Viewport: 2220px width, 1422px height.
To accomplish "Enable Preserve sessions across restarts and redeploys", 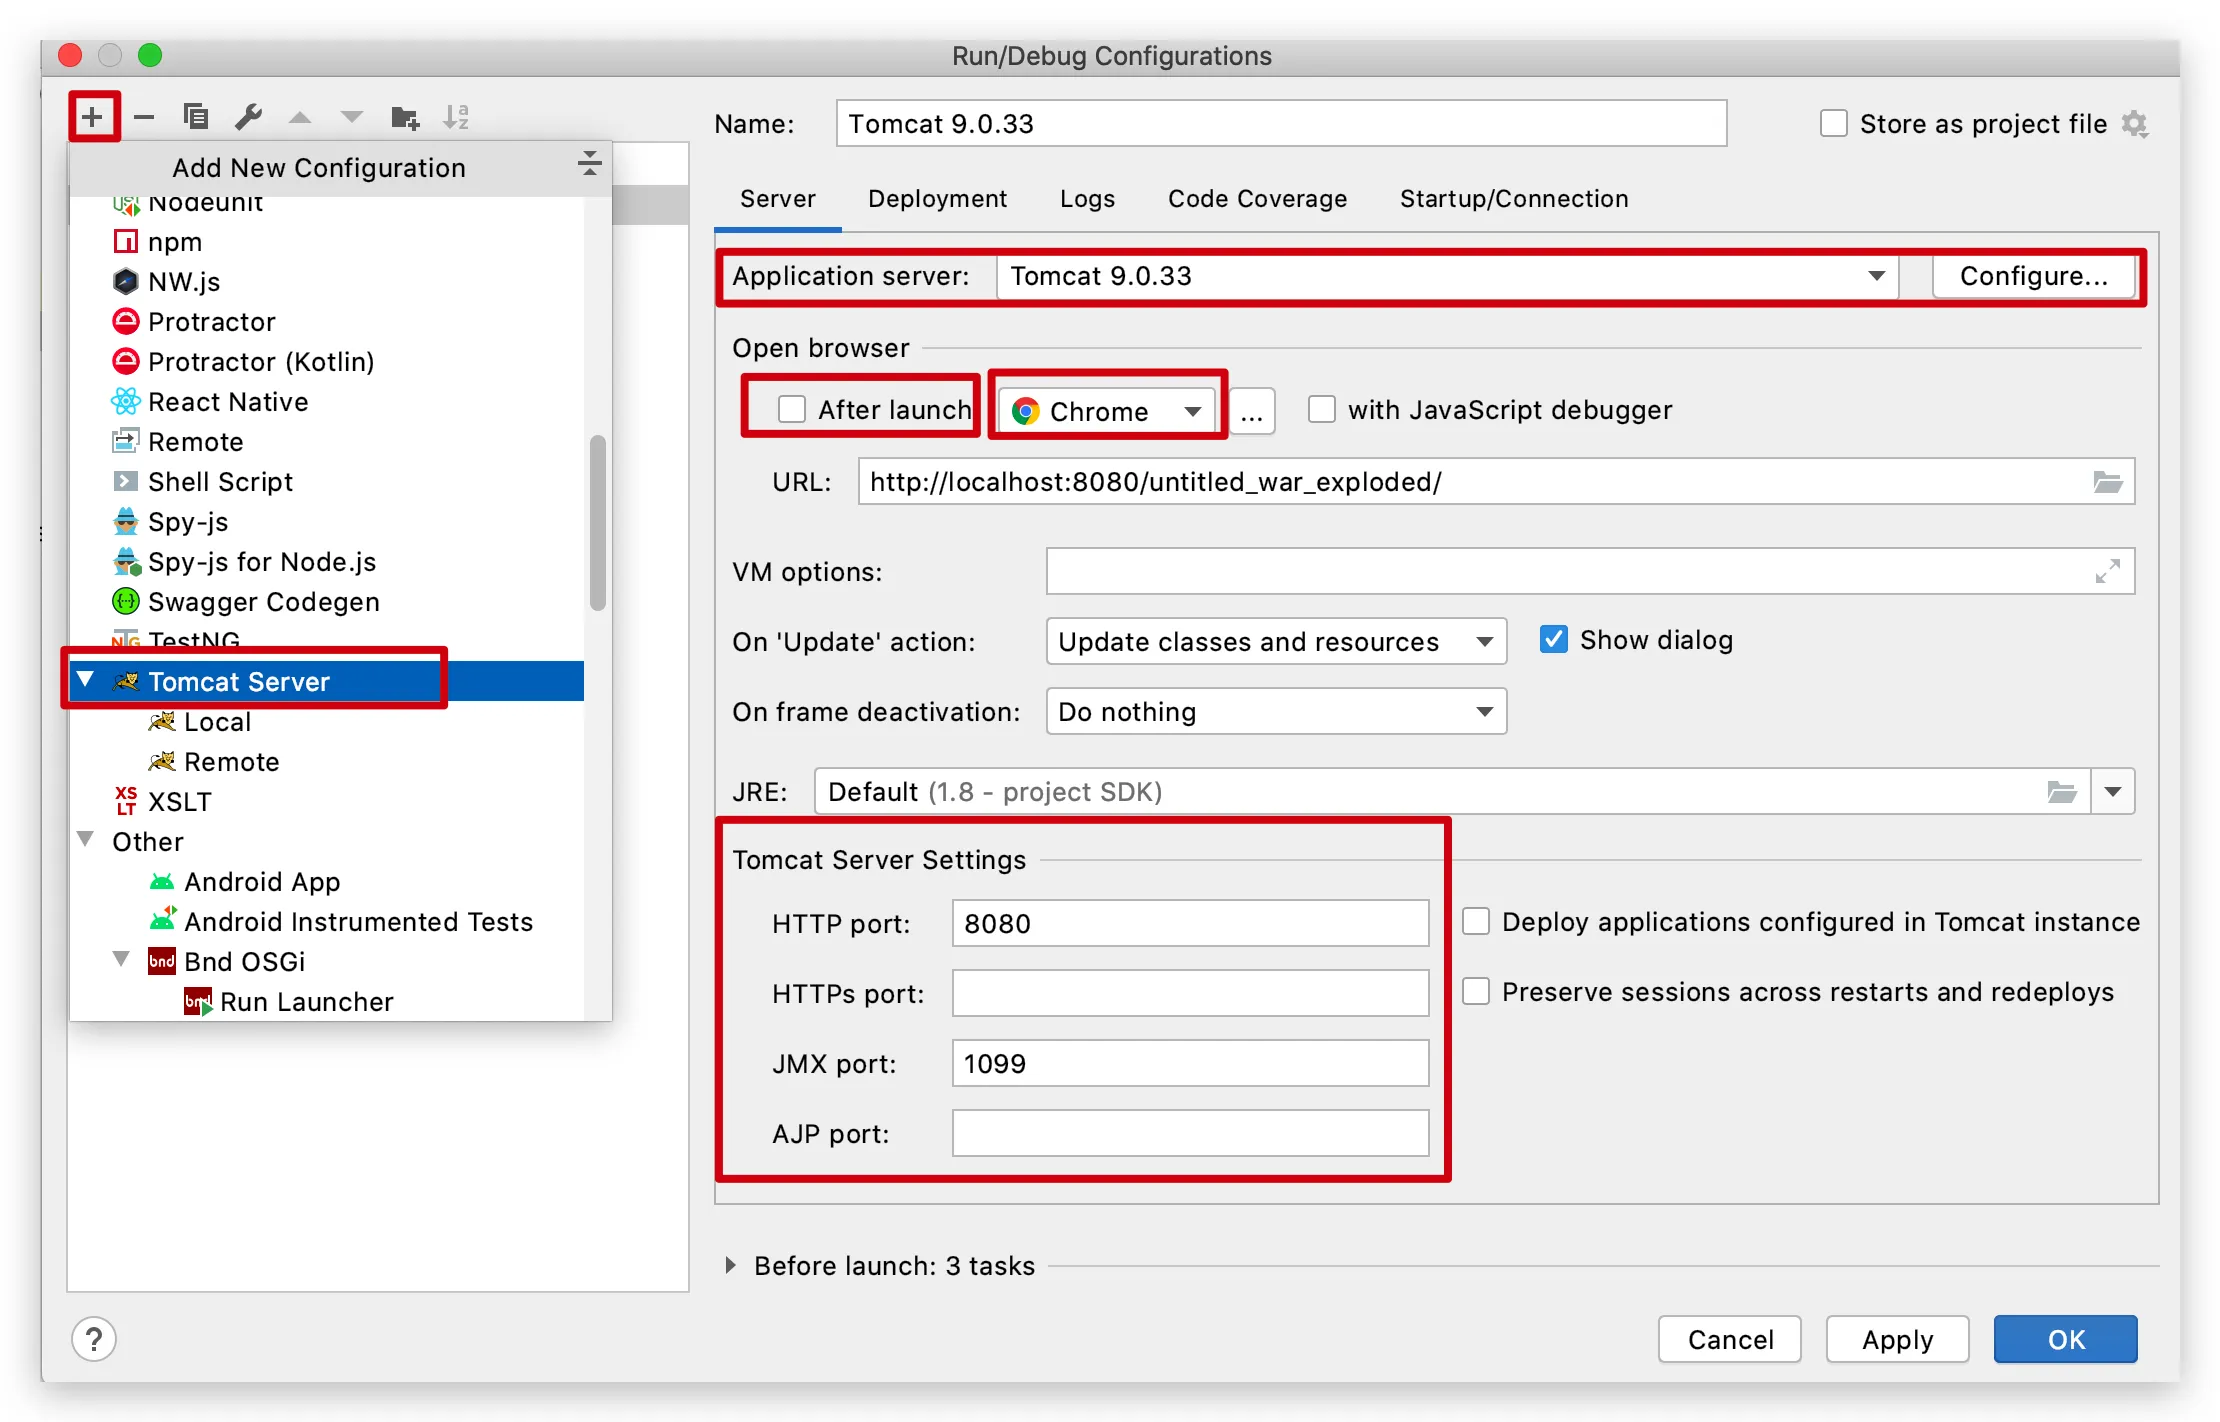I will pyautogui.click(x=1476, y=991).
